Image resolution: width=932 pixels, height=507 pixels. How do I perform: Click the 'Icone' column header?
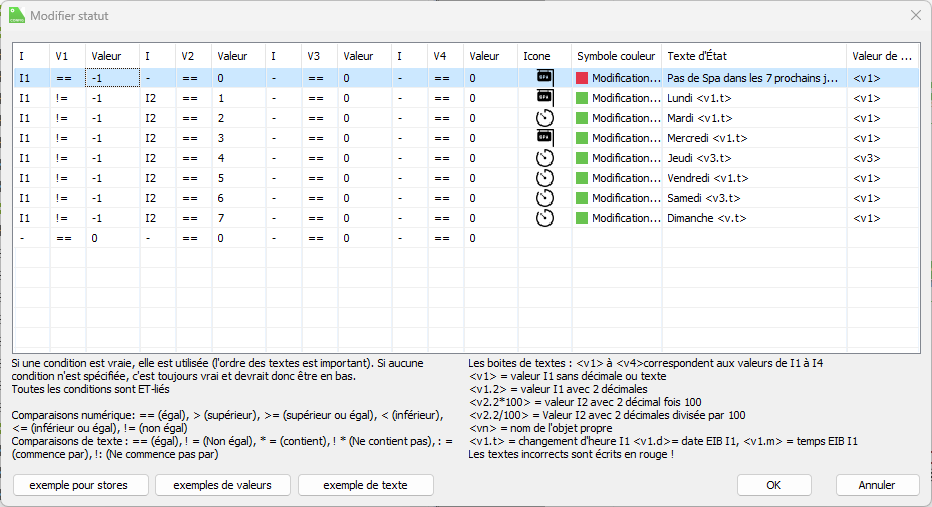(544, 56)
